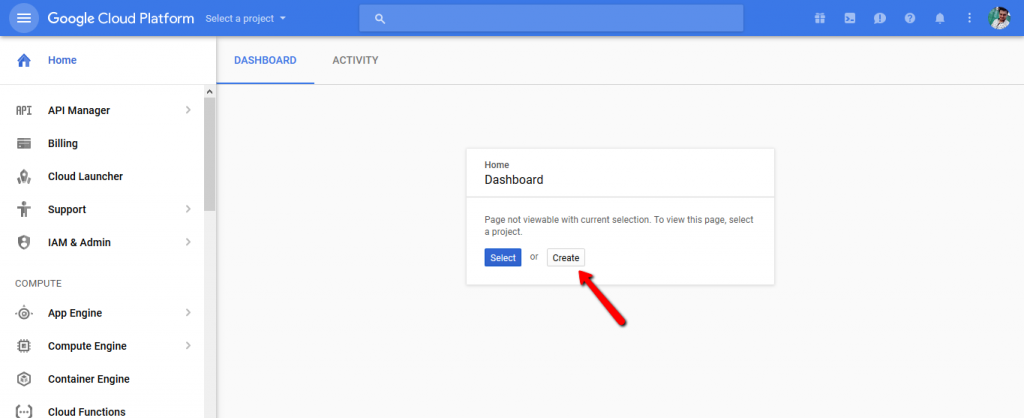Switch to the DASHBOARD tab
This screenshot has width=1024, height=418.
coord(265,60)
